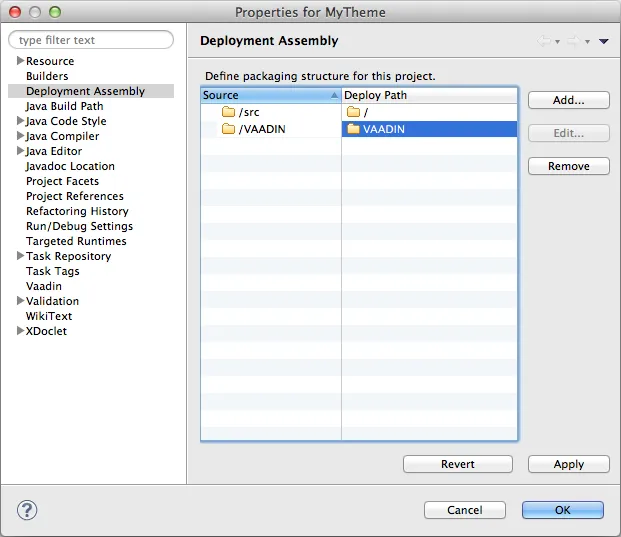Open the Java Build Path page

[65, 106]
